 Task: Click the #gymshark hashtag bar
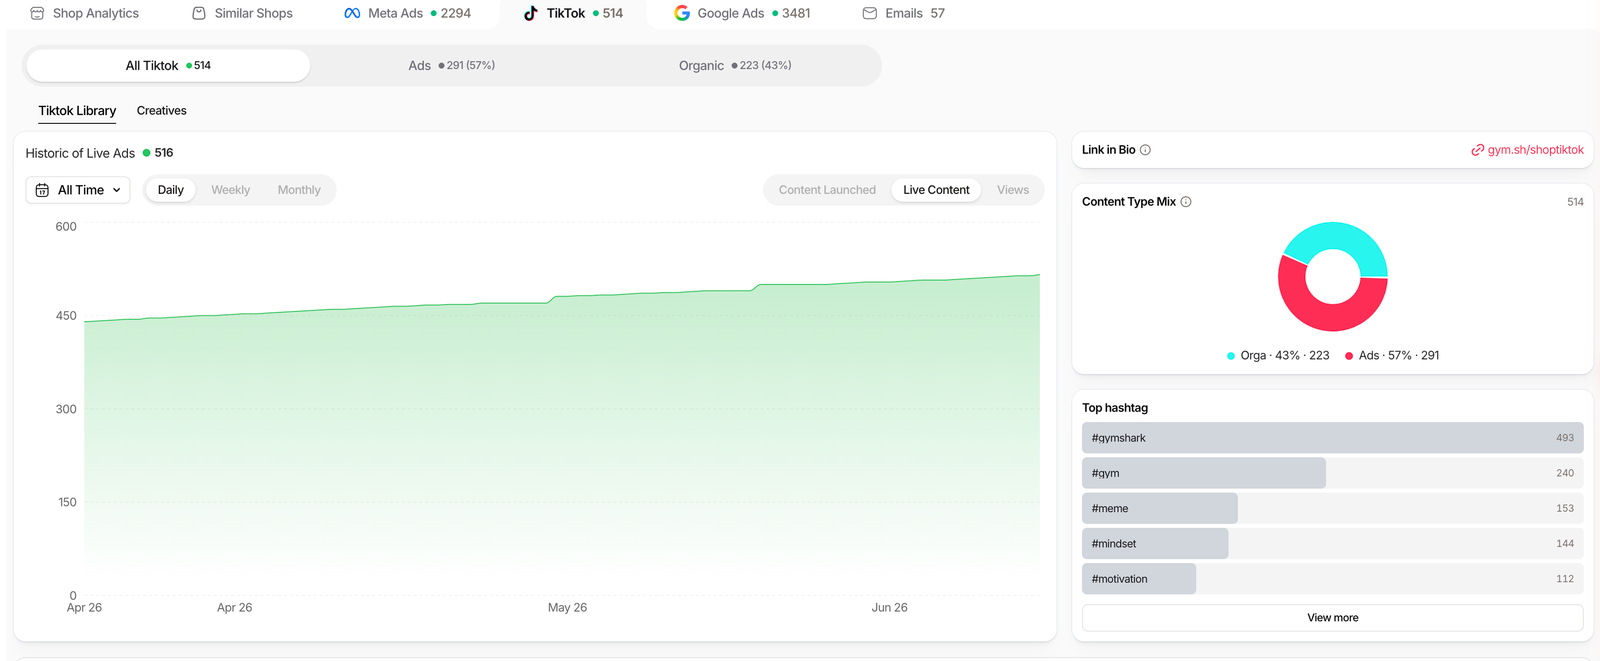[x=1332, y=438]
